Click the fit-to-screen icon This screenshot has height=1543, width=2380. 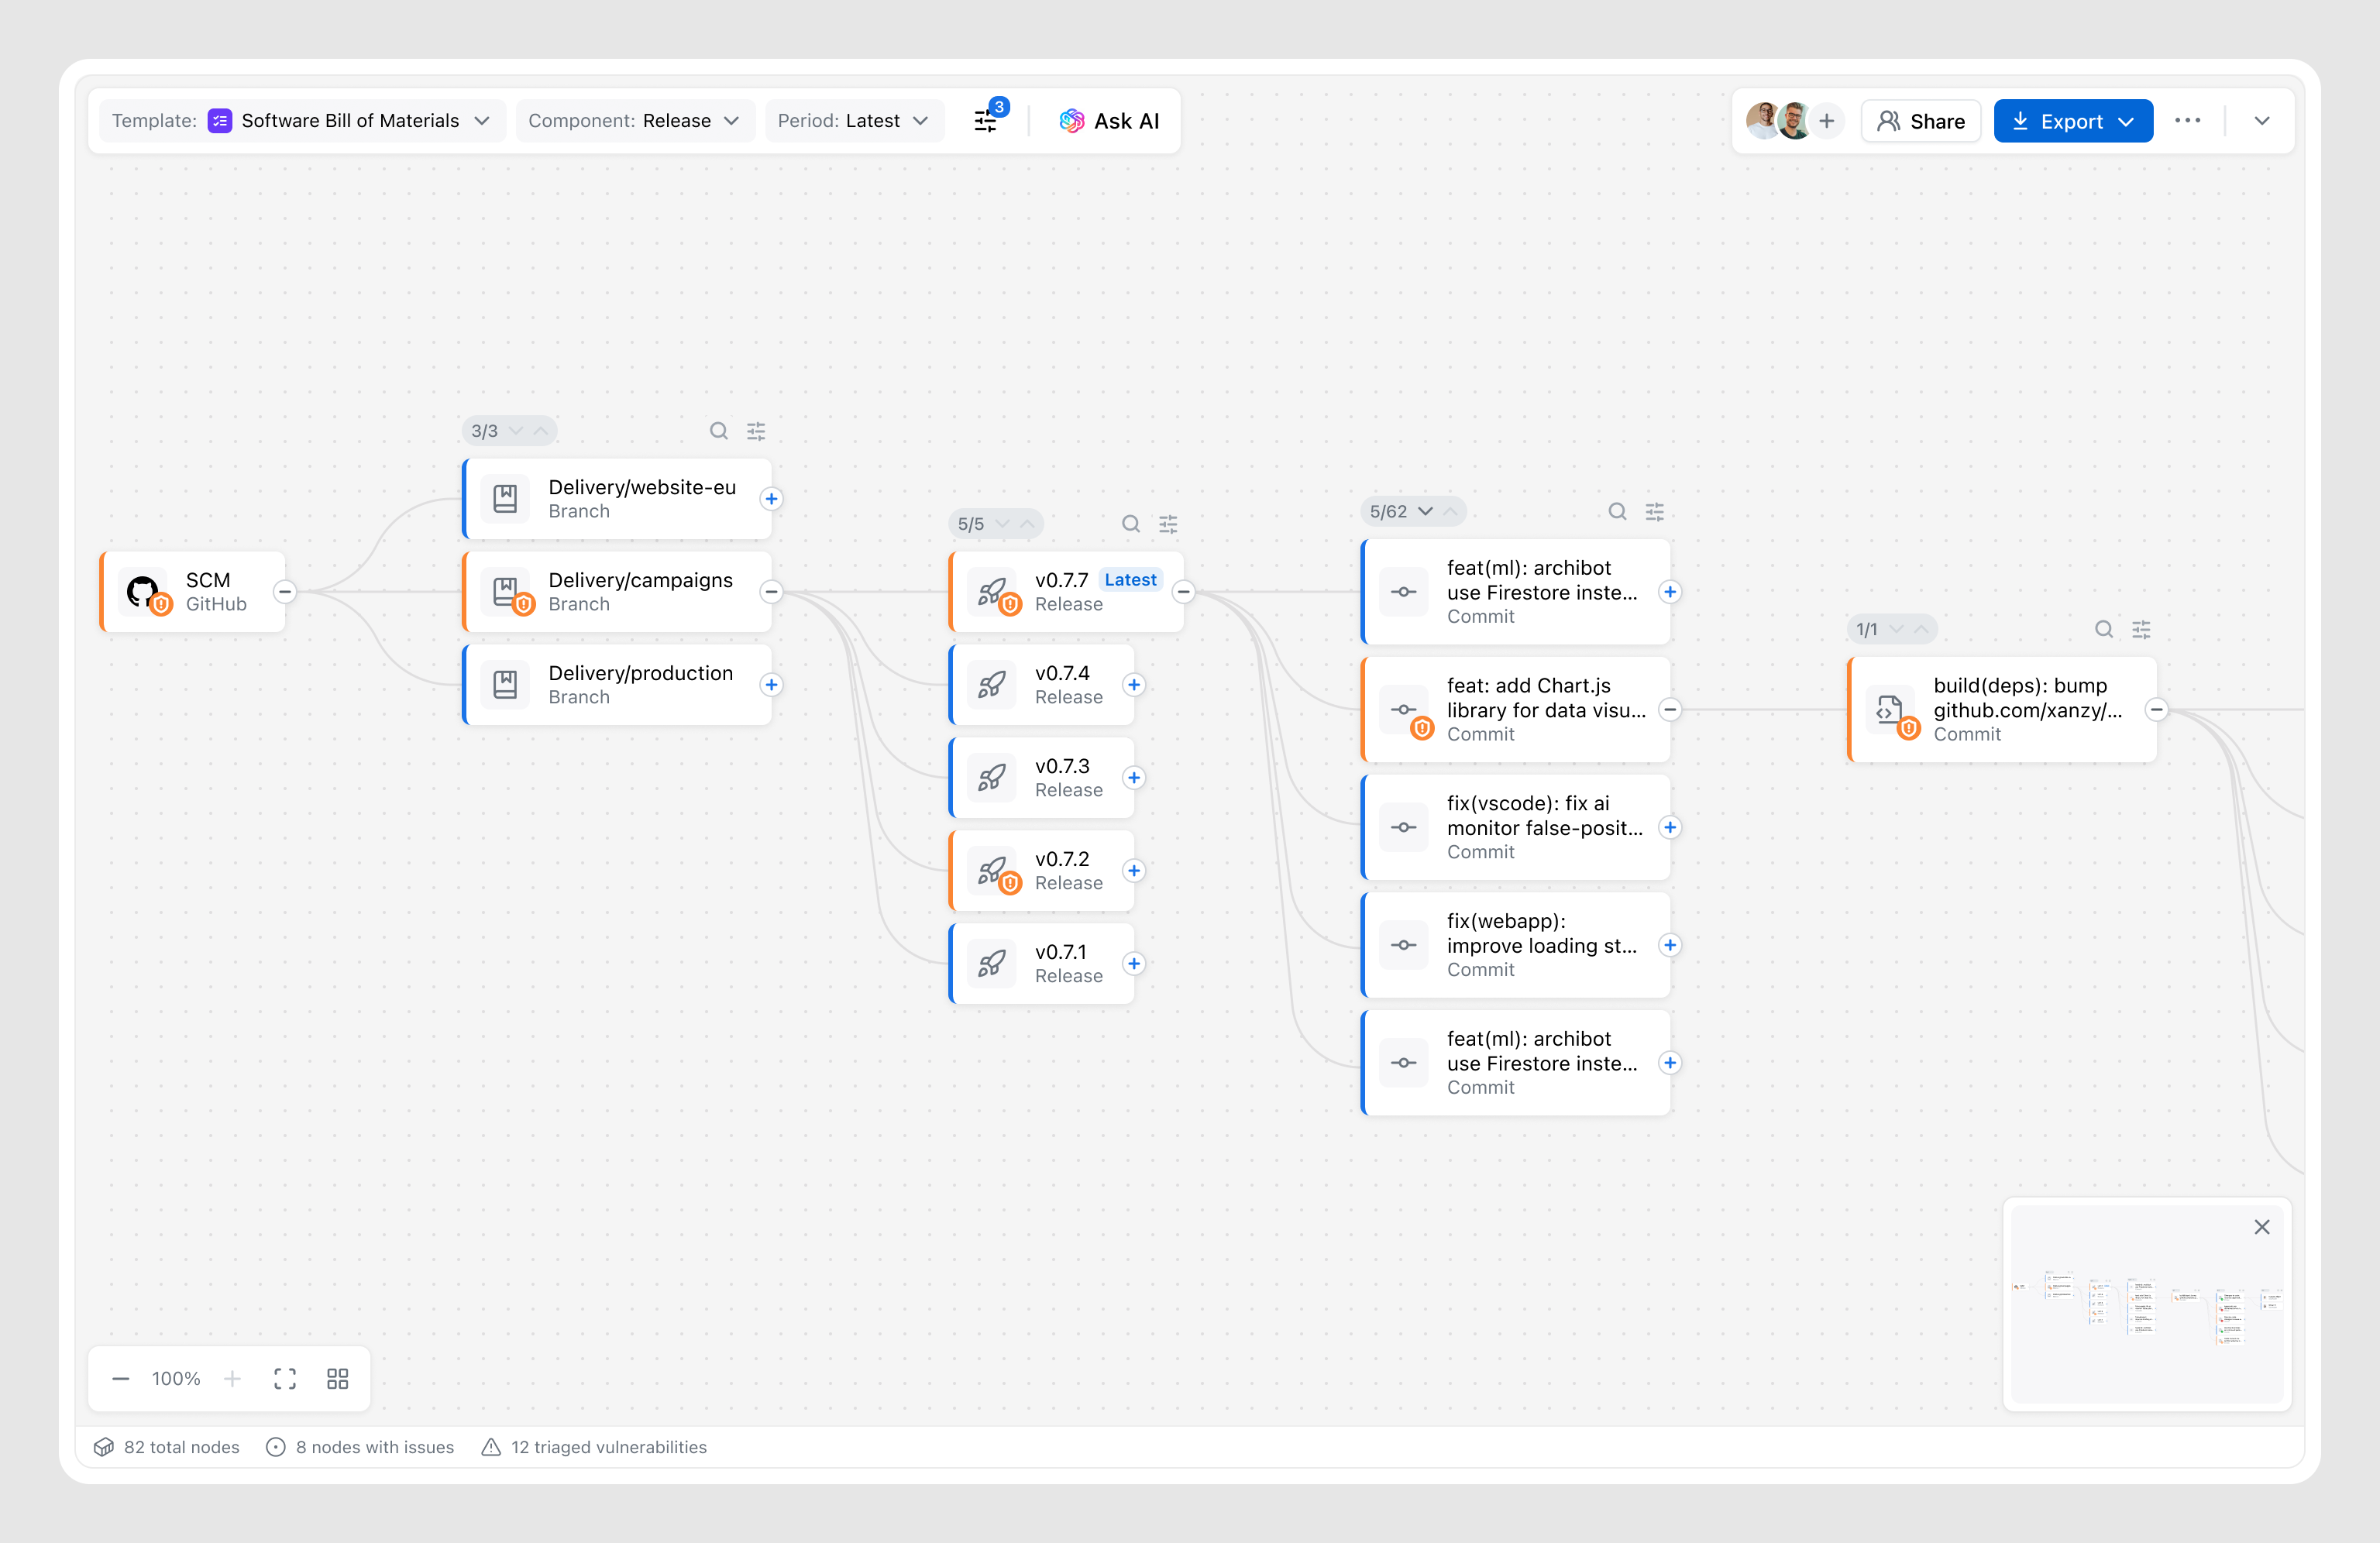[x=285, y=1379]
